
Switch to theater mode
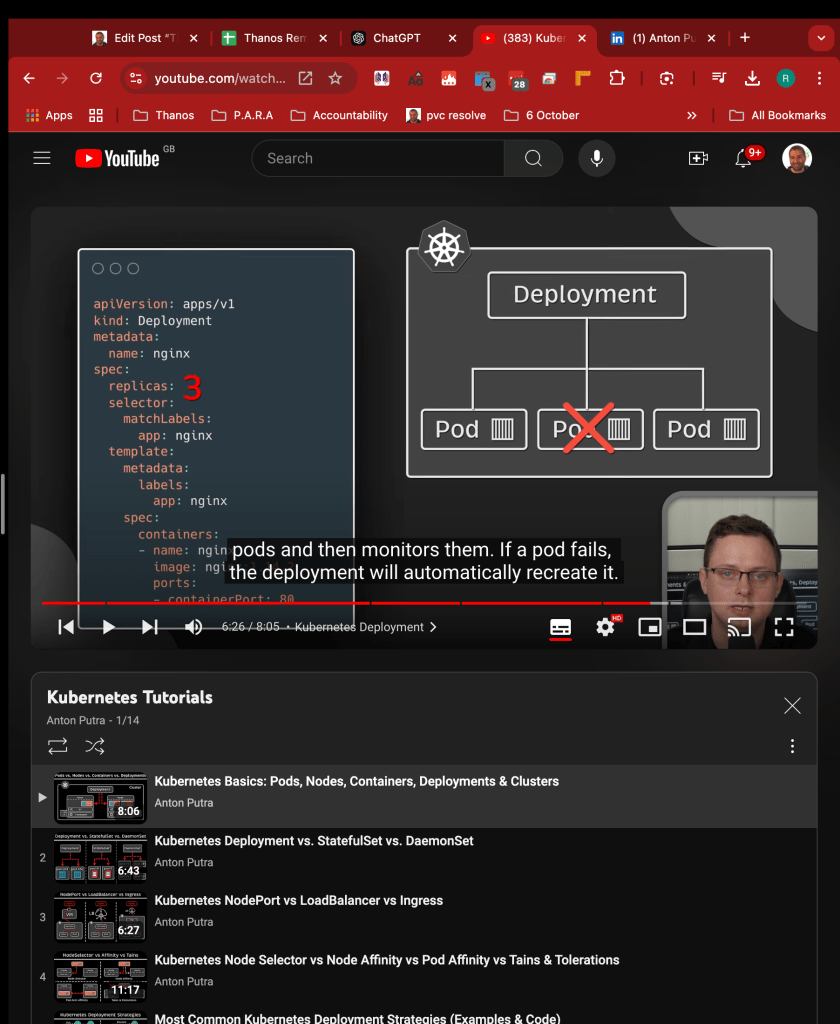pos(694,627)
